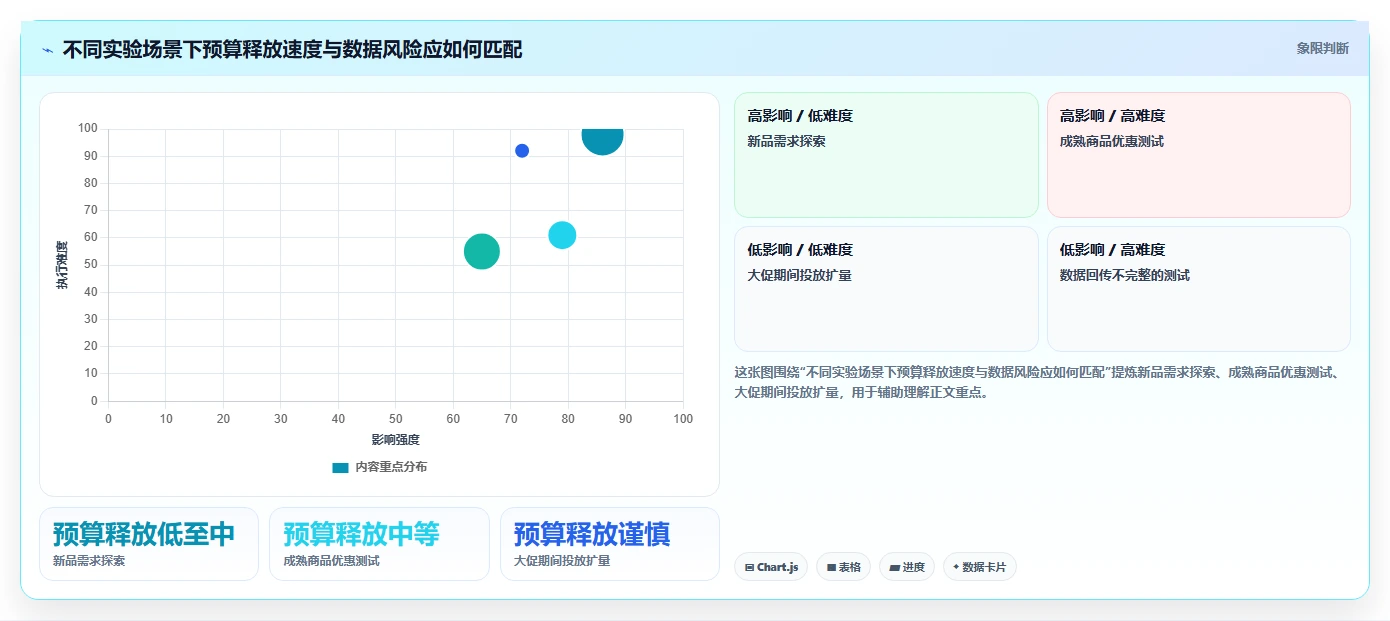Click the sparkle icon in 数据卡片 tag
Image resolution: width=1390 pixels, height=621 pixels.
tap(956, 567)
